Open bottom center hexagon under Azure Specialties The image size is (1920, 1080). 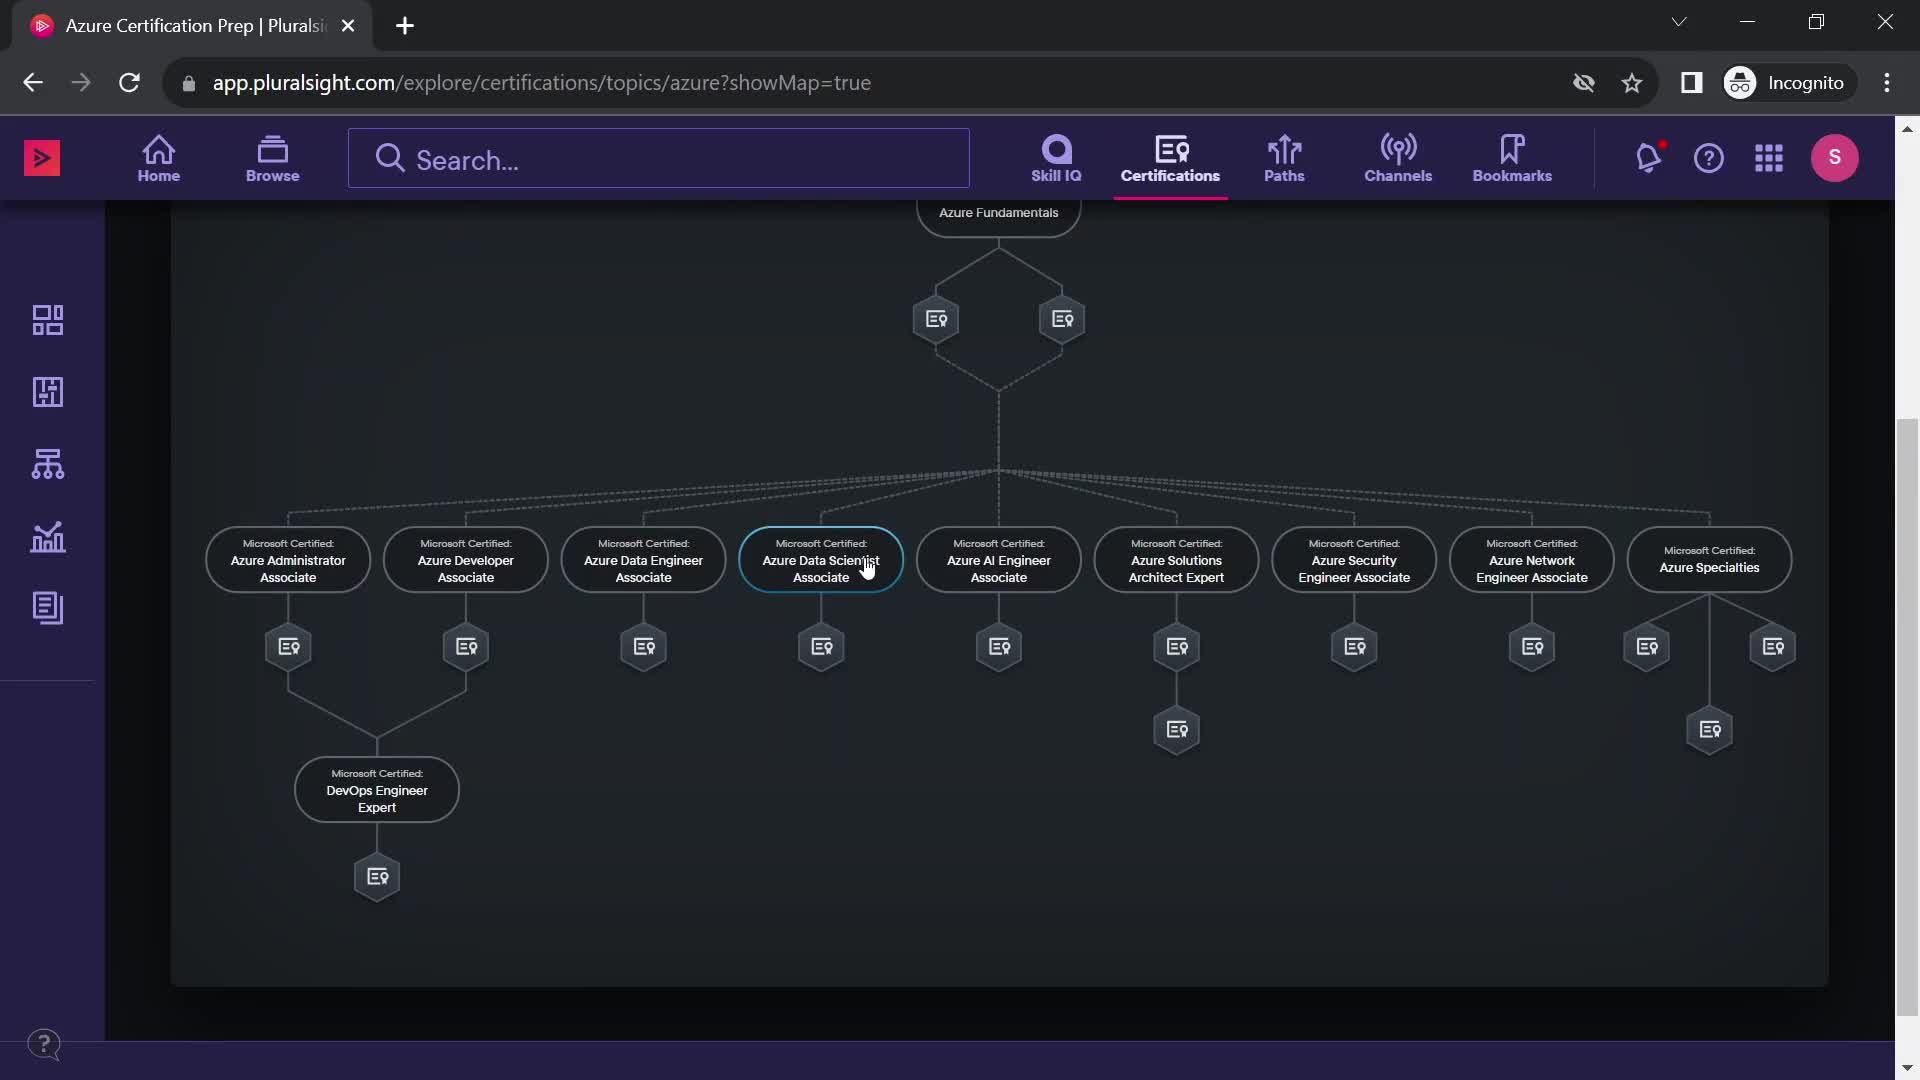(x=1710, y=730)
